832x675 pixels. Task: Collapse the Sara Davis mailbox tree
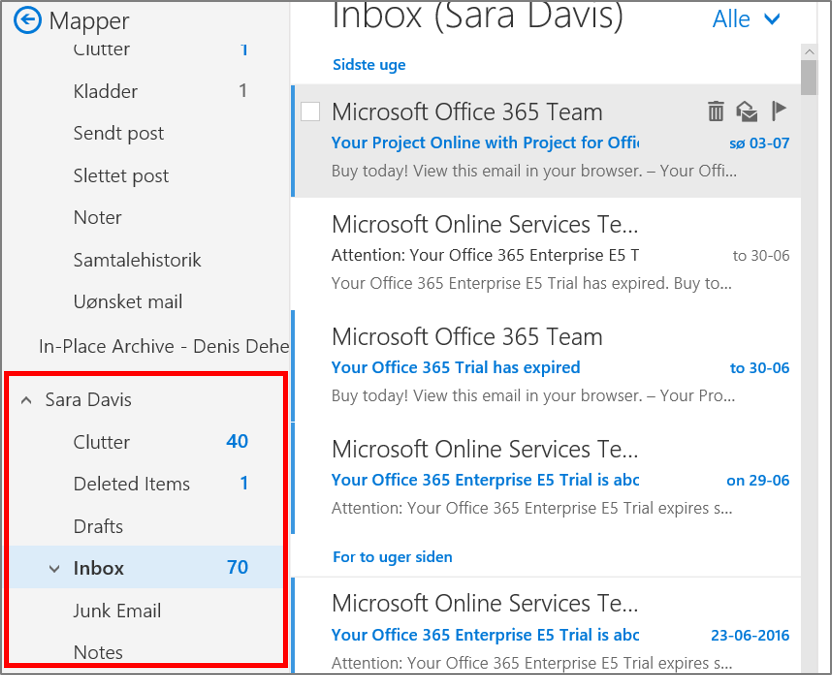[x=26, y=400]
